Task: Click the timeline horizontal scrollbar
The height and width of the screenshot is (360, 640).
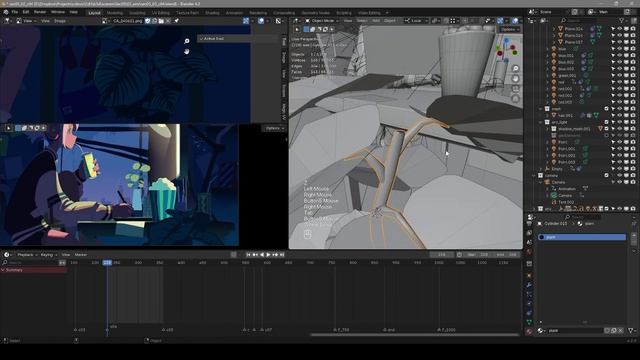Action: pos(414,335)
